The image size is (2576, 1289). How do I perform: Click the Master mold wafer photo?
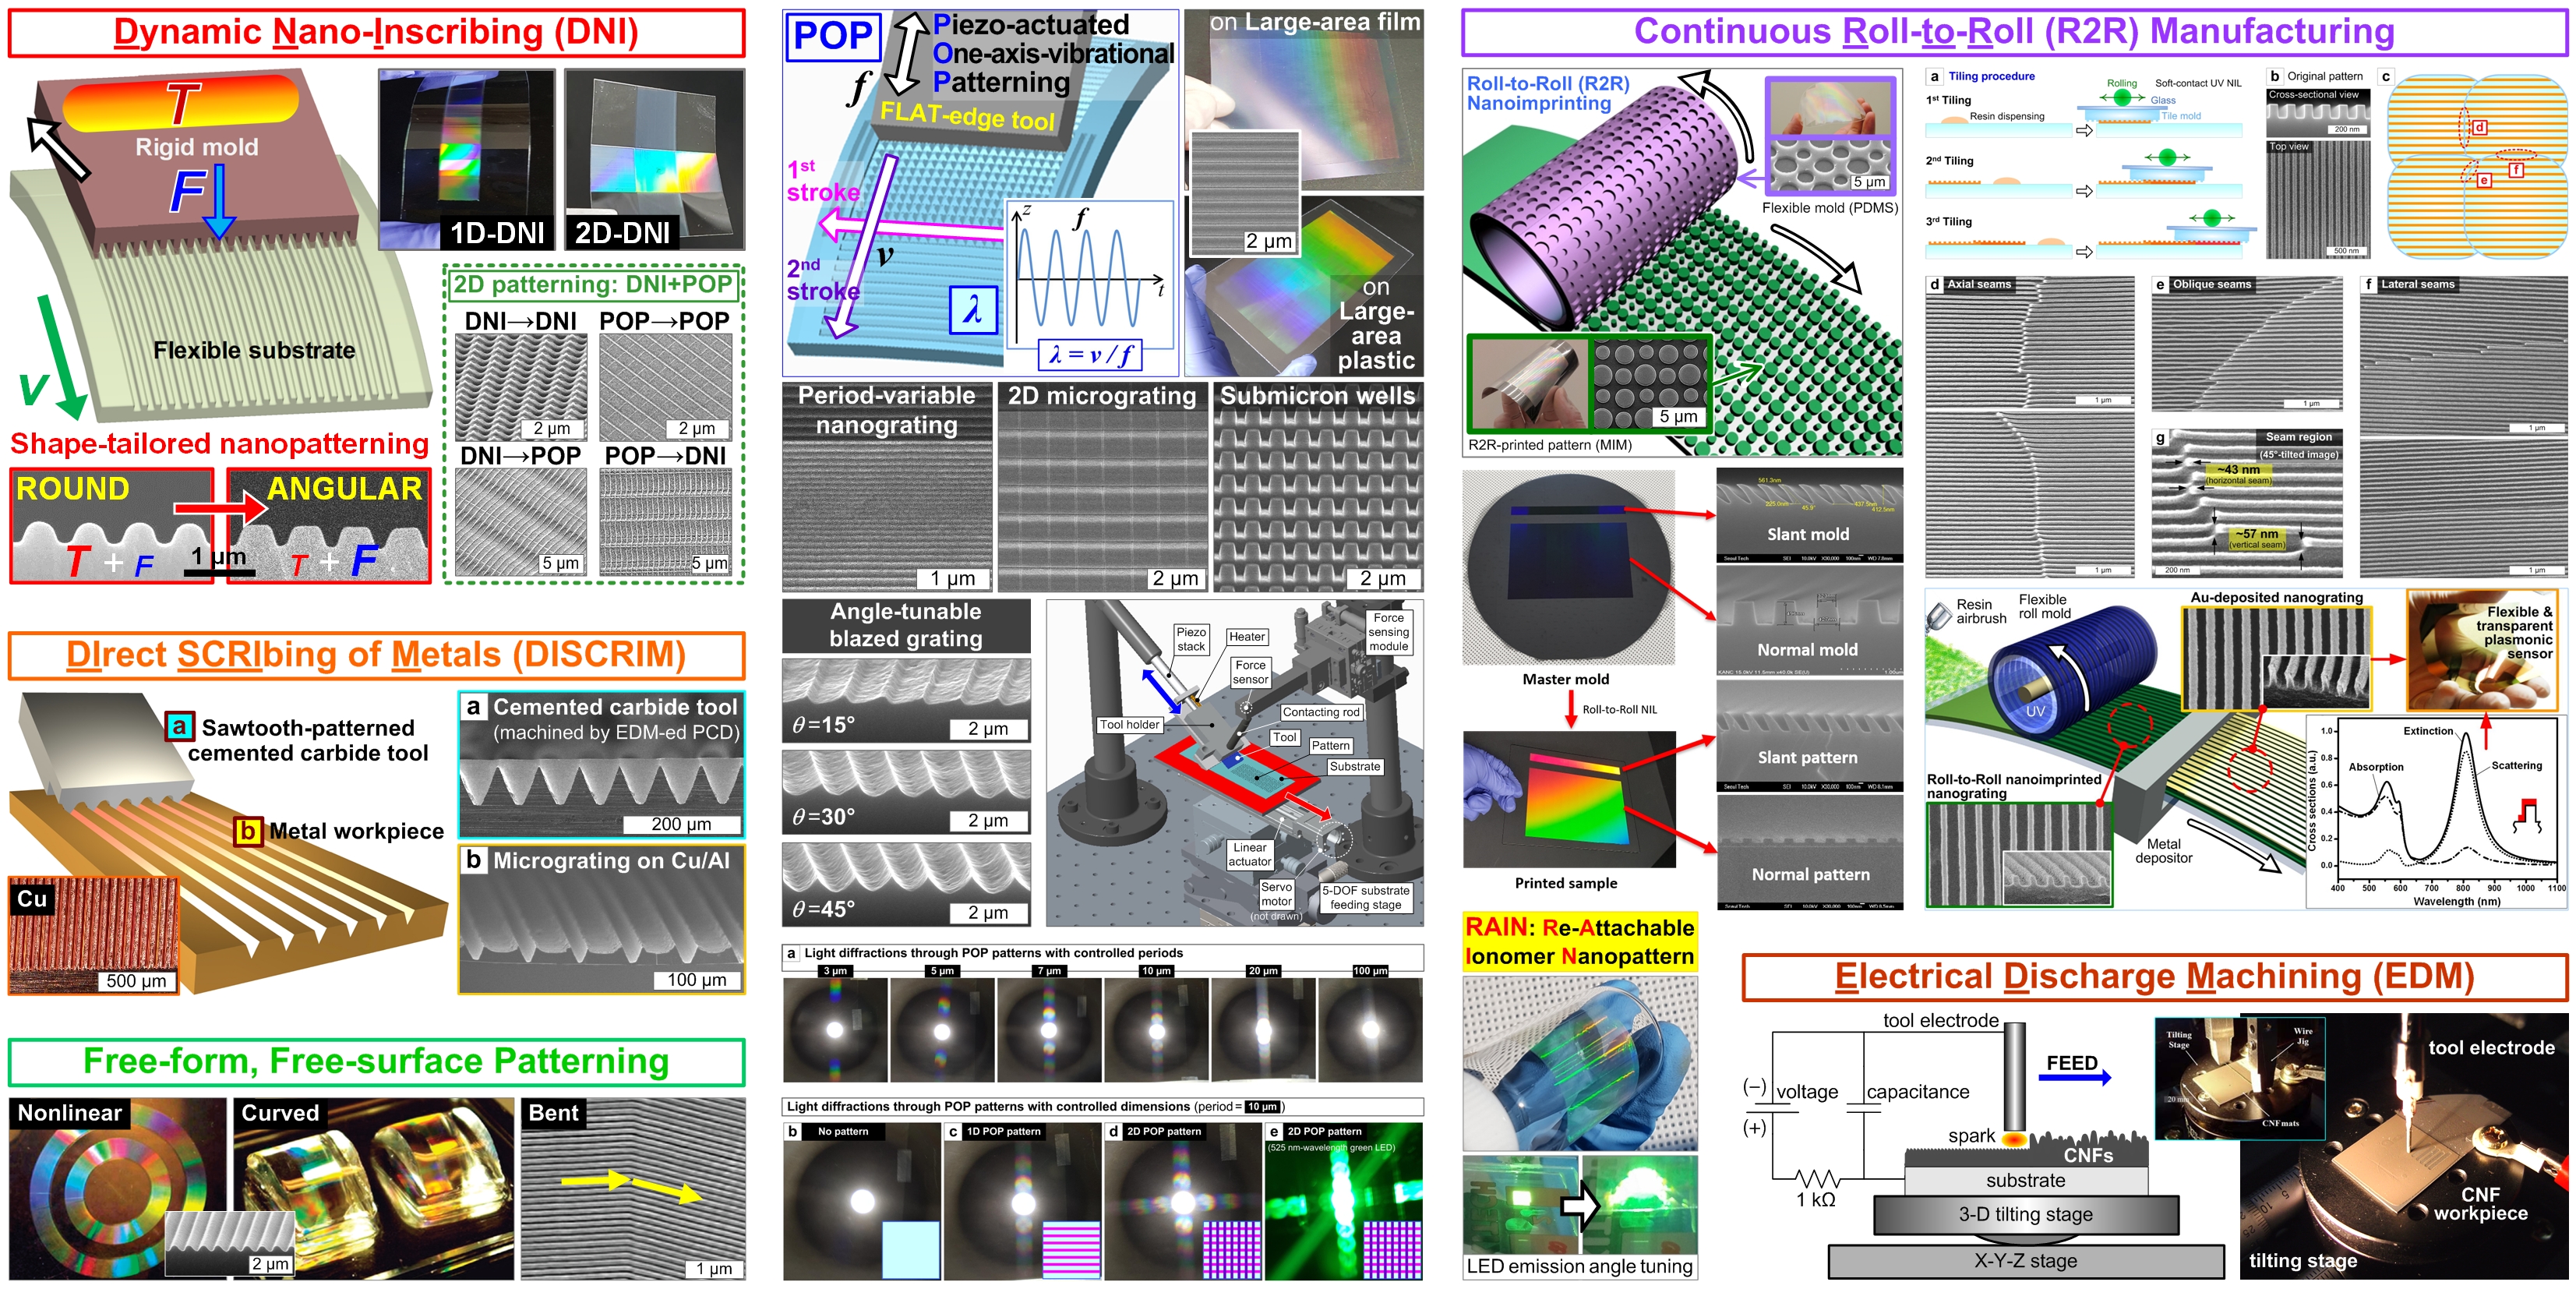point(1568,568)
